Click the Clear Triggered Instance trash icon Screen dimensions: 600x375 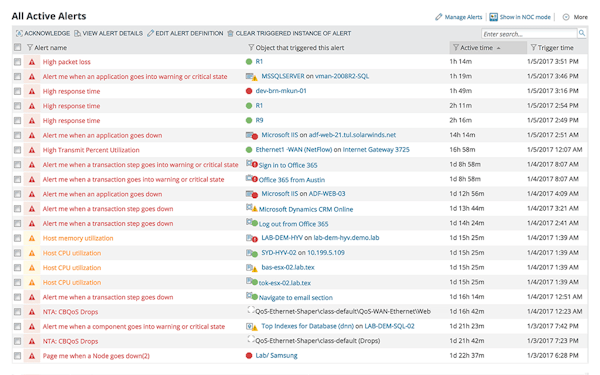230,34
